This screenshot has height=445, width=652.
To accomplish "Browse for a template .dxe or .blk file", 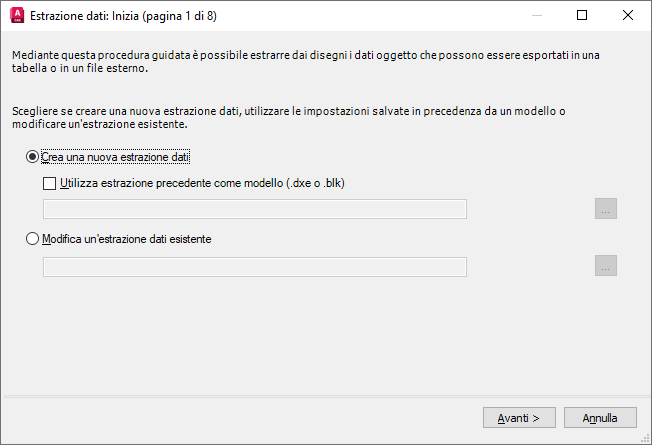I will tap(605, 208).
